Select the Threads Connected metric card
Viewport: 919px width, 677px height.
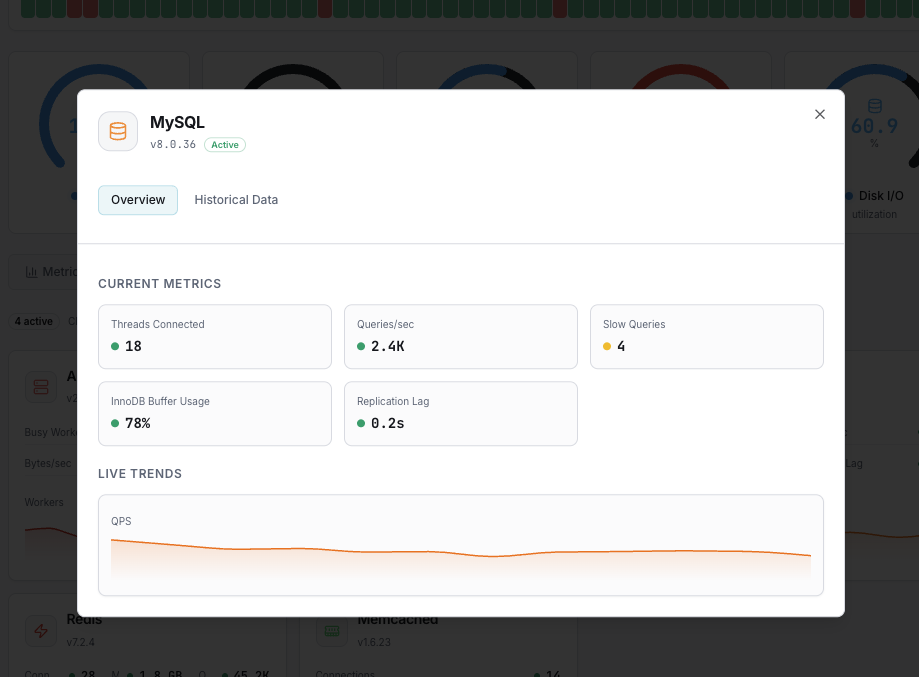(214, 336)
